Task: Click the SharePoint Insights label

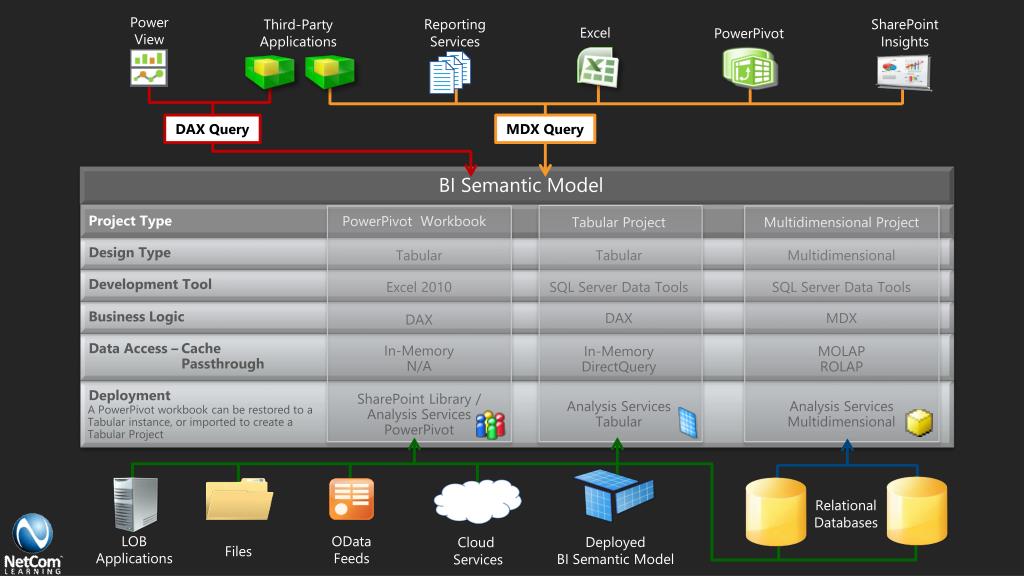Action: [x=904, y=33]
